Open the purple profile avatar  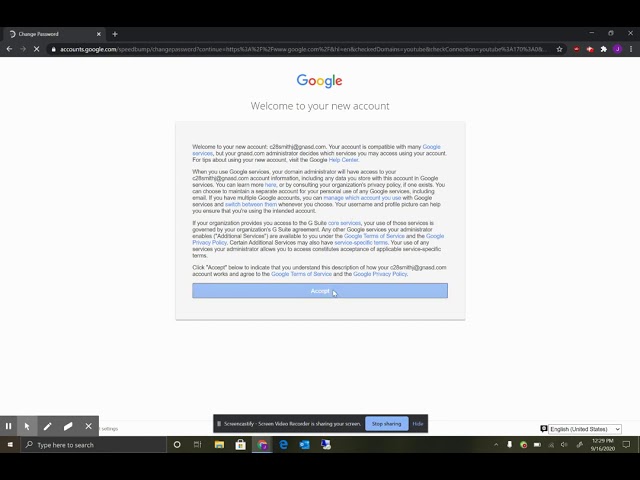pos(618,49)
